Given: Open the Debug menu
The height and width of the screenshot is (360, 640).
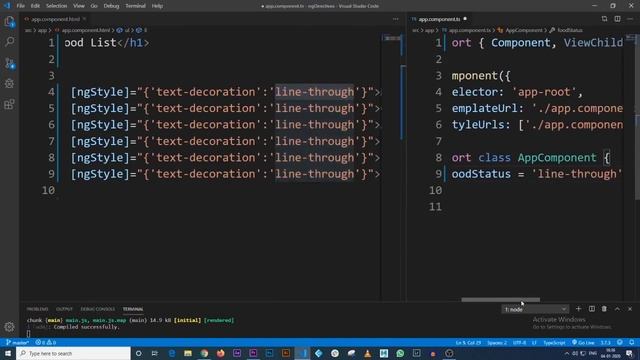Looking at the screenshot, I should pos(111,6).
